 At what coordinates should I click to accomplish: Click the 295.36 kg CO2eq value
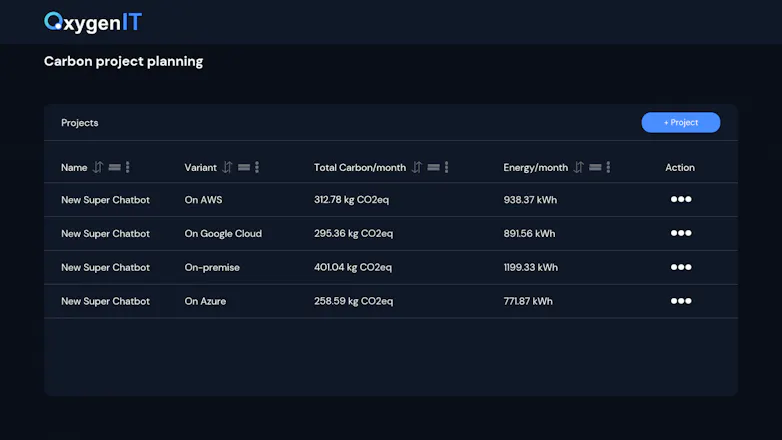click(x=353, y=233)
